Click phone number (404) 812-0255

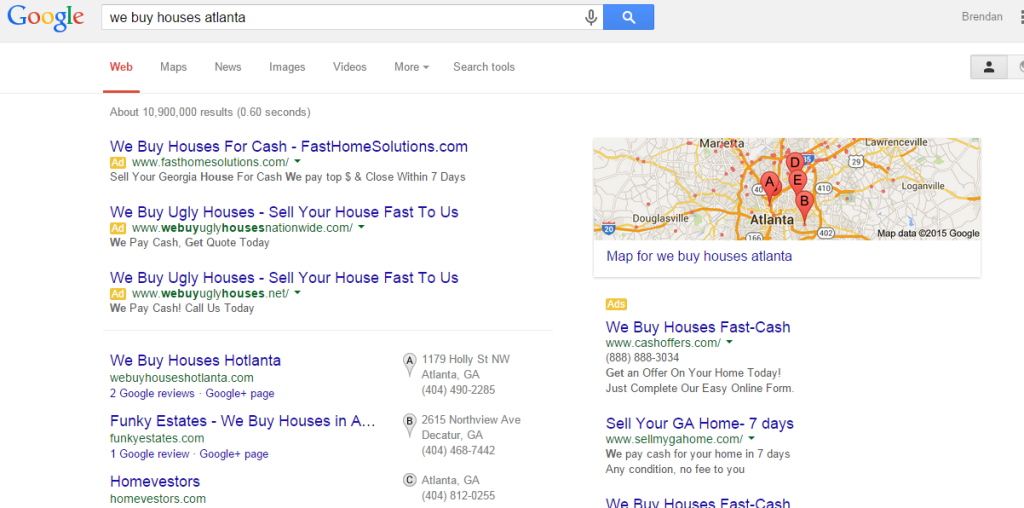458,495
